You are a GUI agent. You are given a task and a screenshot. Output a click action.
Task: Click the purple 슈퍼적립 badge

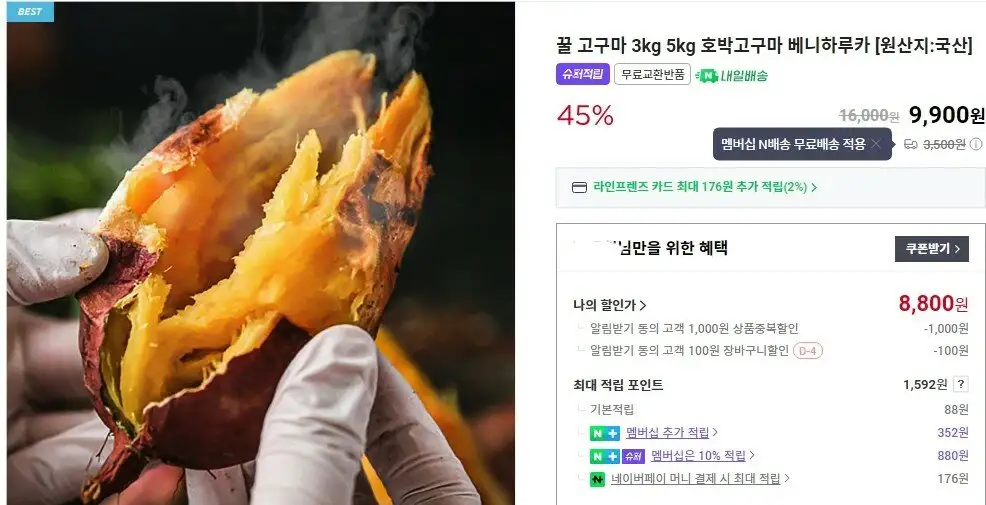pyautogui.click(x=582, y=74)
